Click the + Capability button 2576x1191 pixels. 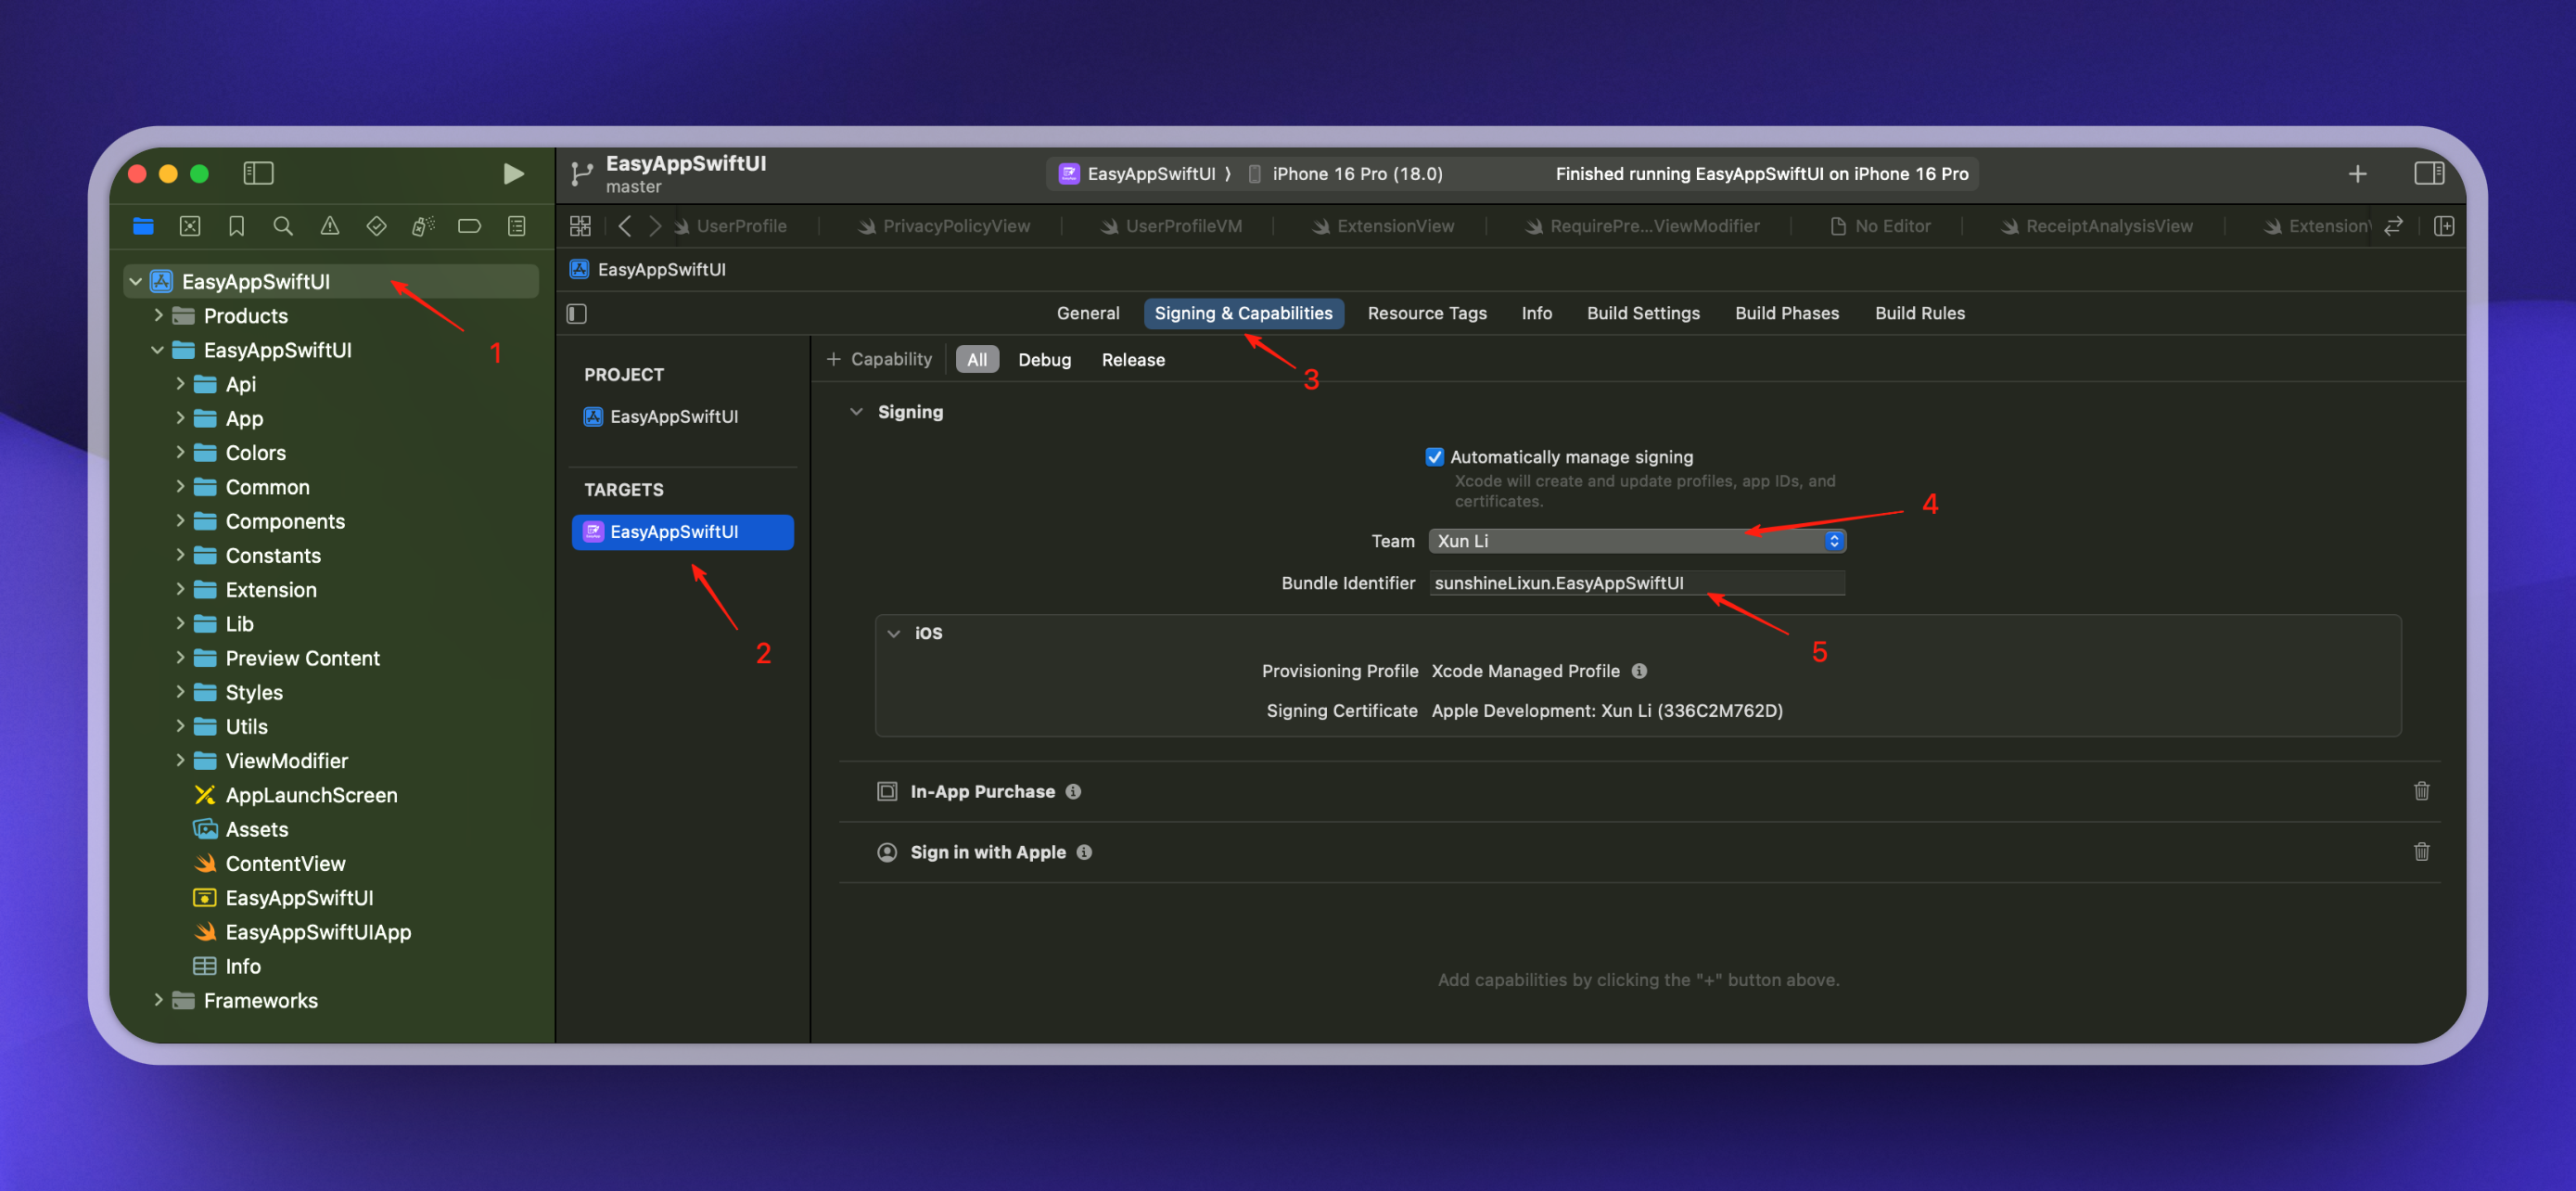pyautogui.click(x=879, y=359)
